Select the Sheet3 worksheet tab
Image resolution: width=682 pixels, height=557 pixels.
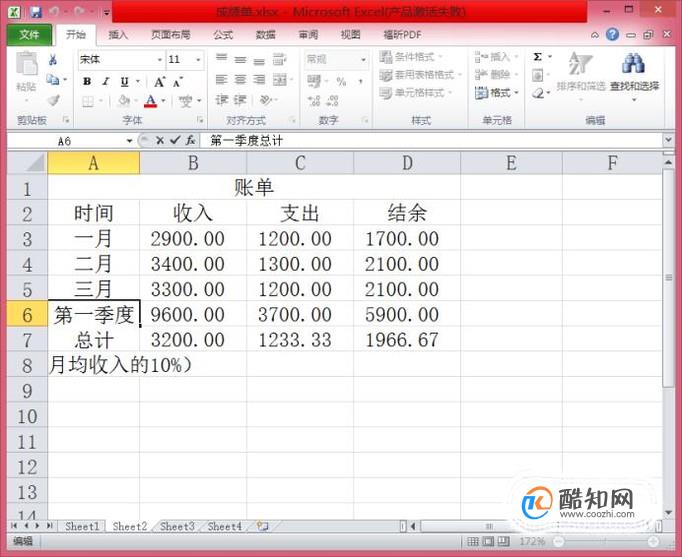(x=177, y=526)
